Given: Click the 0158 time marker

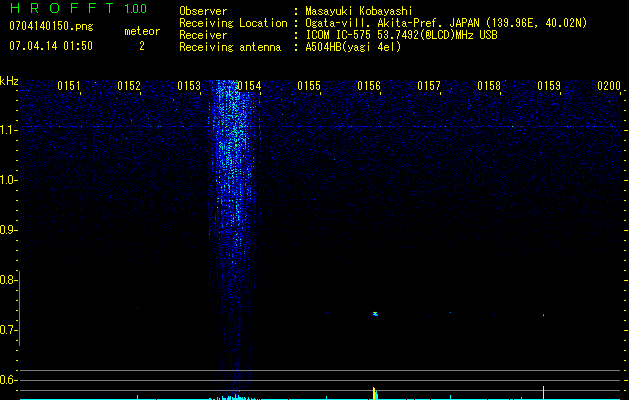Looking at the screenshot, I should [x=489, y=86].
